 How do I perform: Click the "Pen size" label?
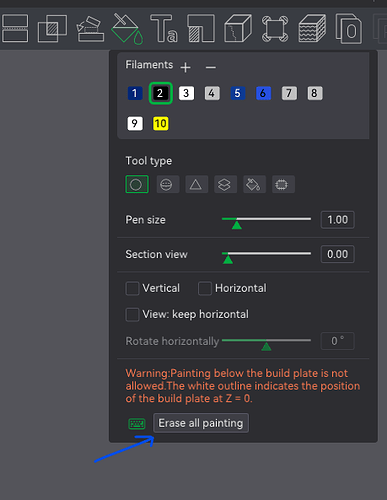pos(145,220)
